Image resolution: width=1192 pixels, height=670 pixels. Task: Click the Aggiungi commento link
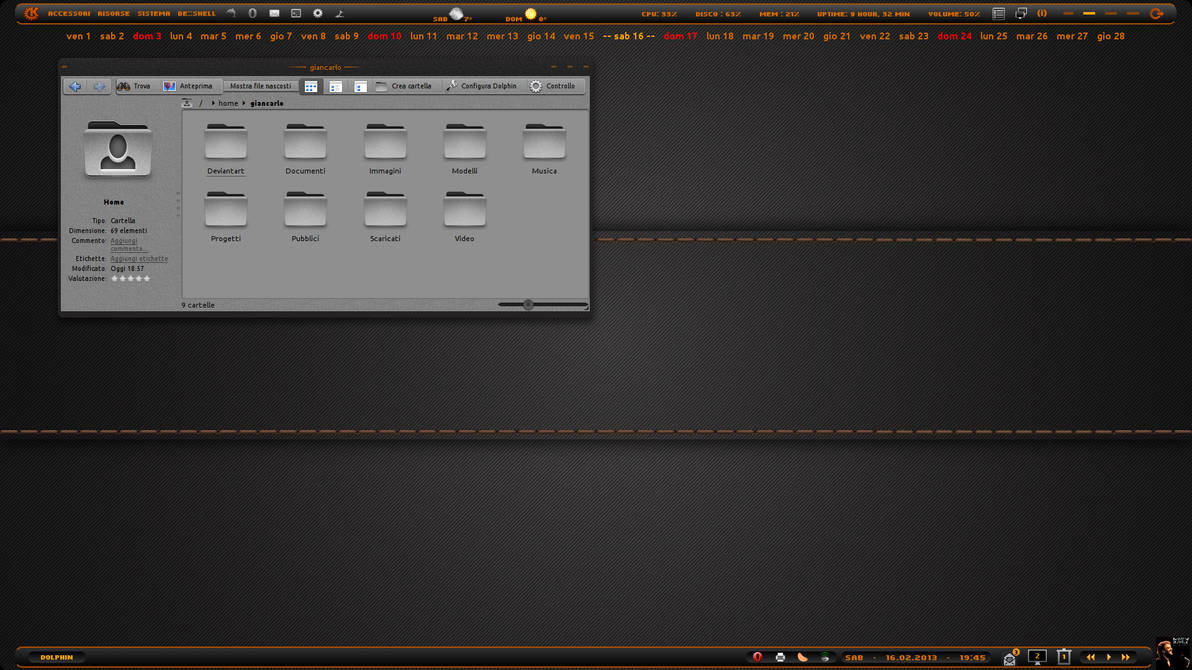127,245
